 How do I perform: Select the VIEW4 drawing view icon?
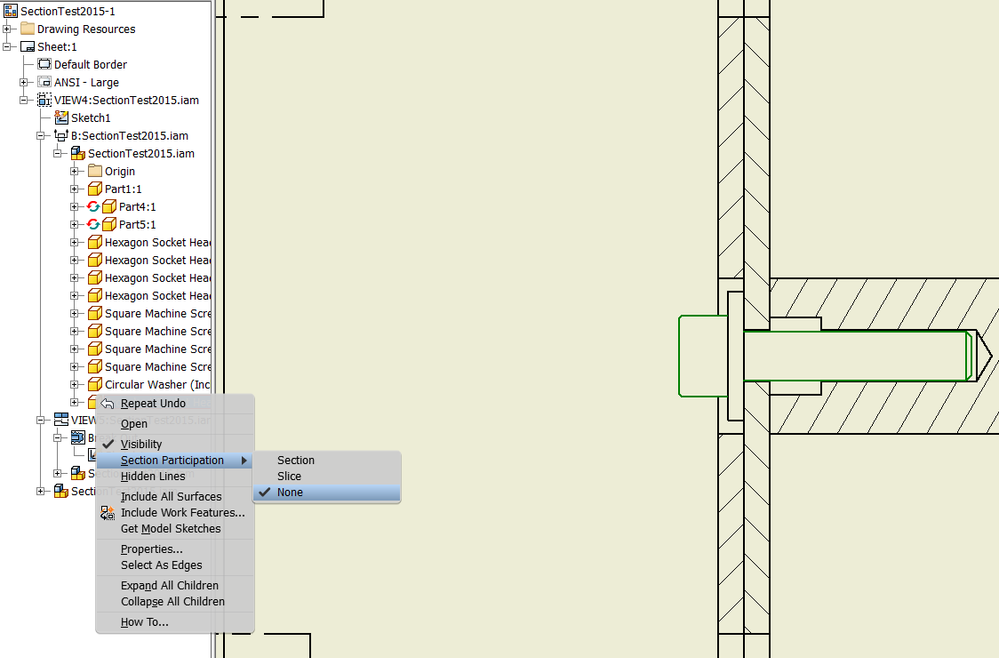(45, 100)
